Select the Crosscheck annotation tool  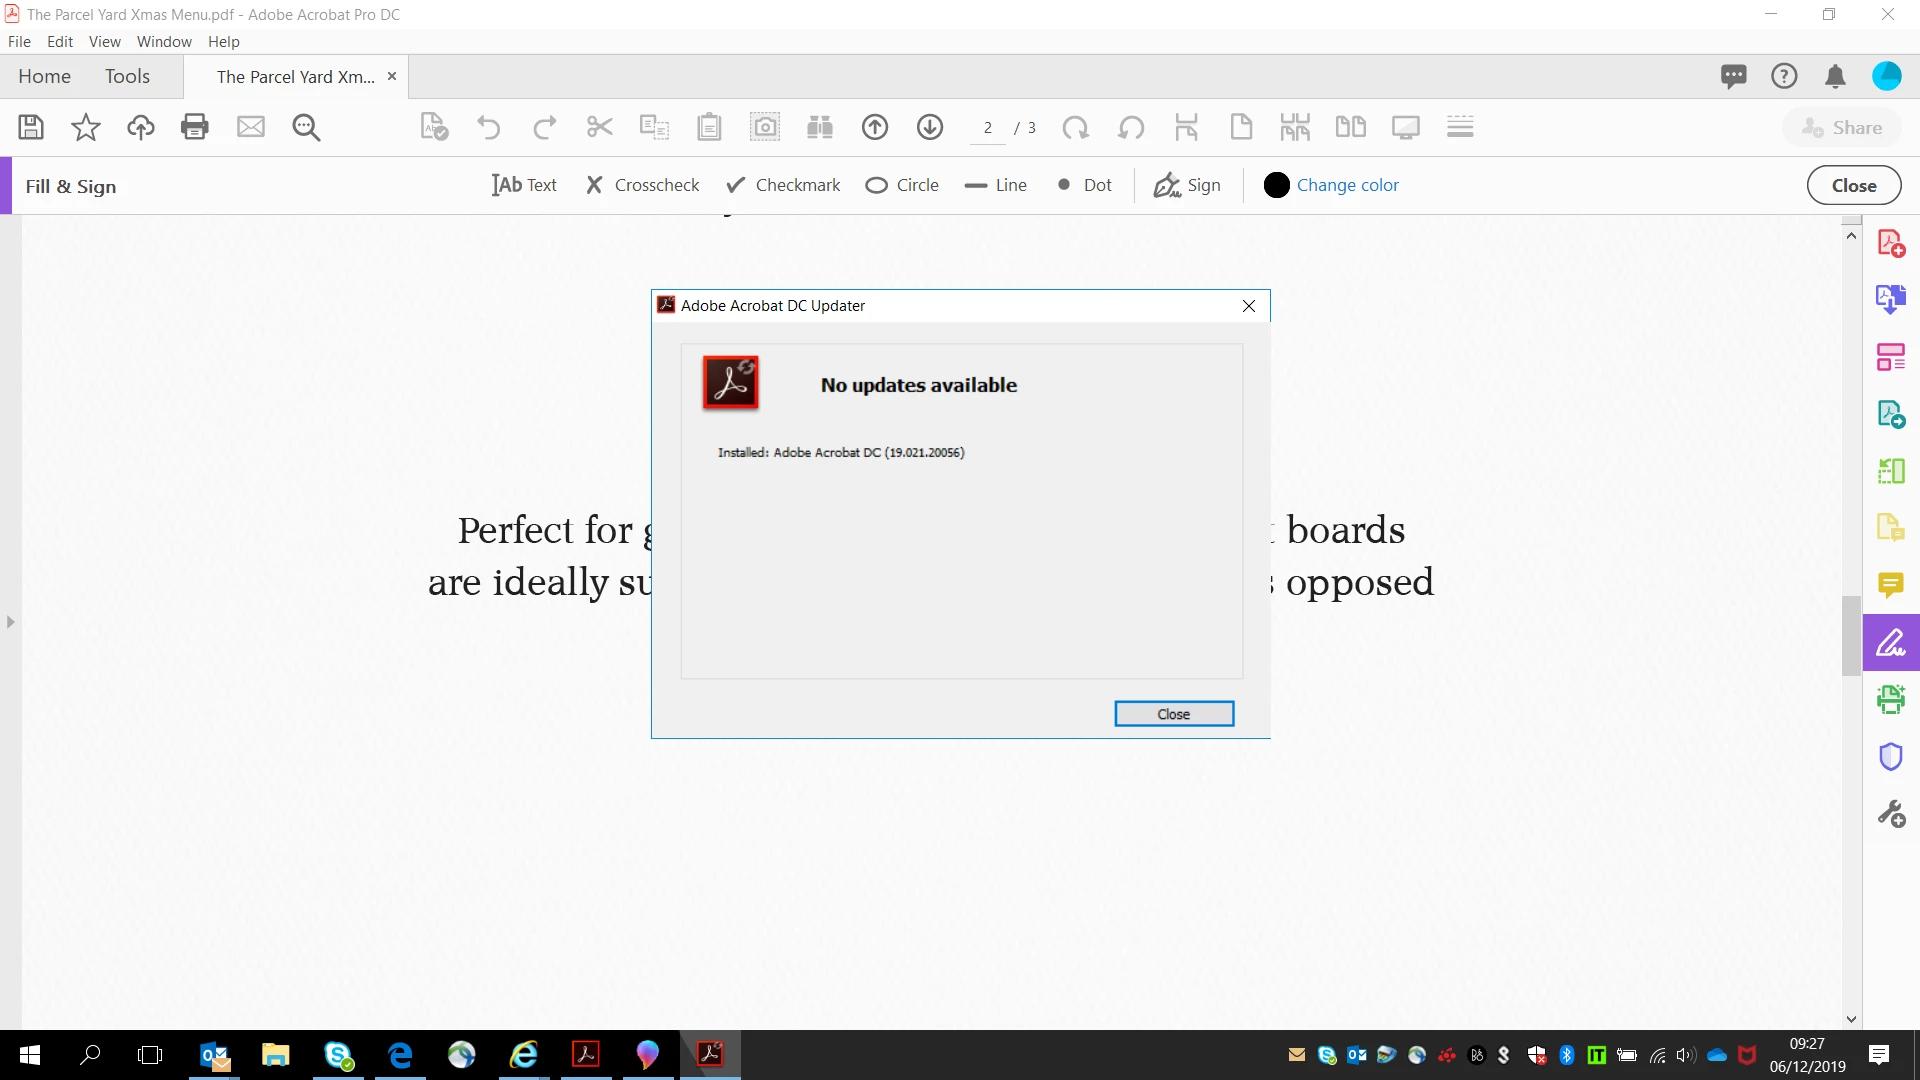click(x=642, y=185)
